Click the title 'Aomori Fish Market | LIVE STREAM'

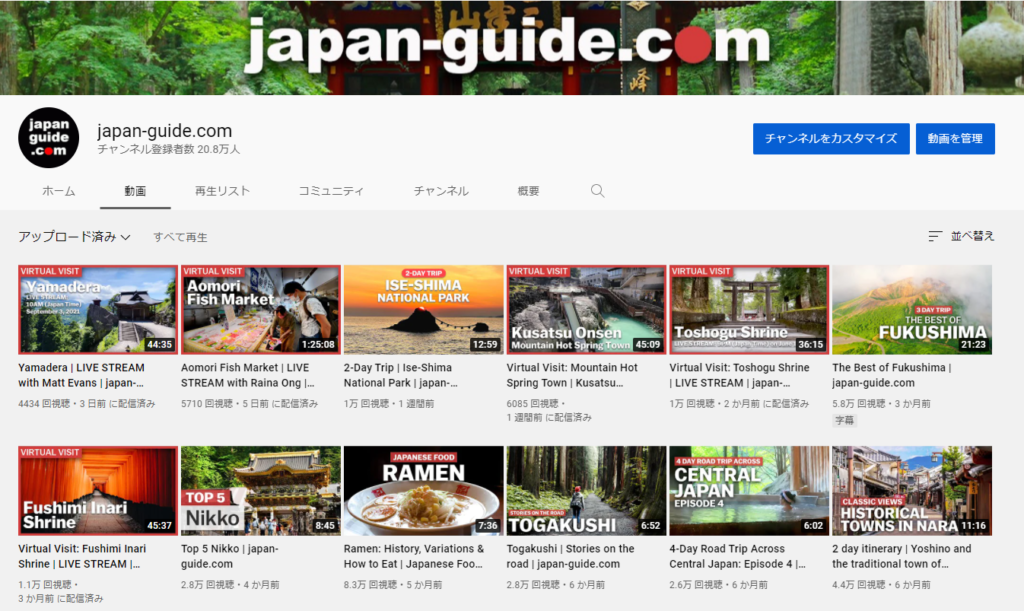pos(248,375)
